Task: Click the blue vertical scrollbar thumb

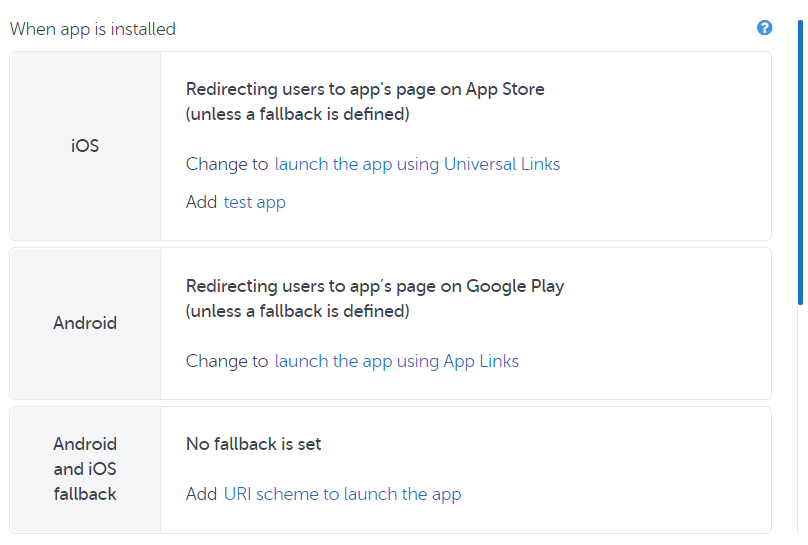Action: point(799,160)
